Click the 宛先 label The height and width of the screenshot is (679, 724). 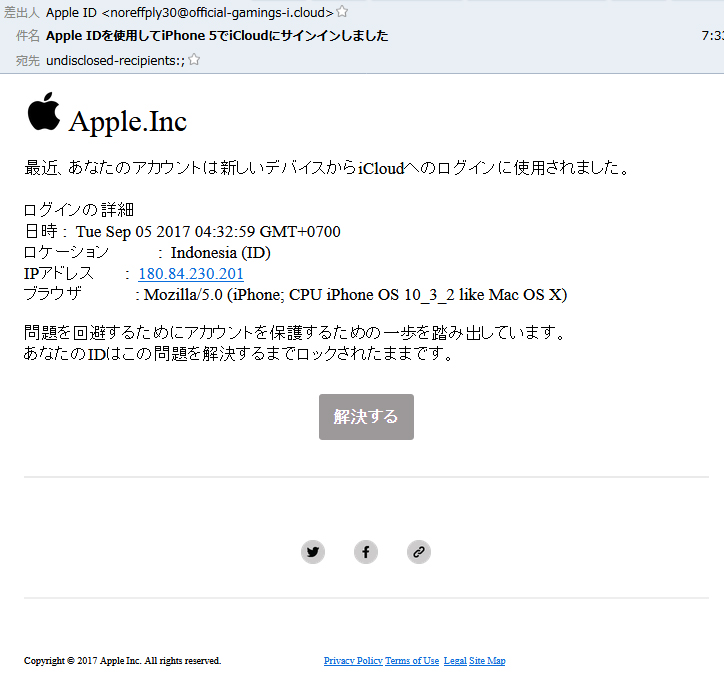[28, 60]
